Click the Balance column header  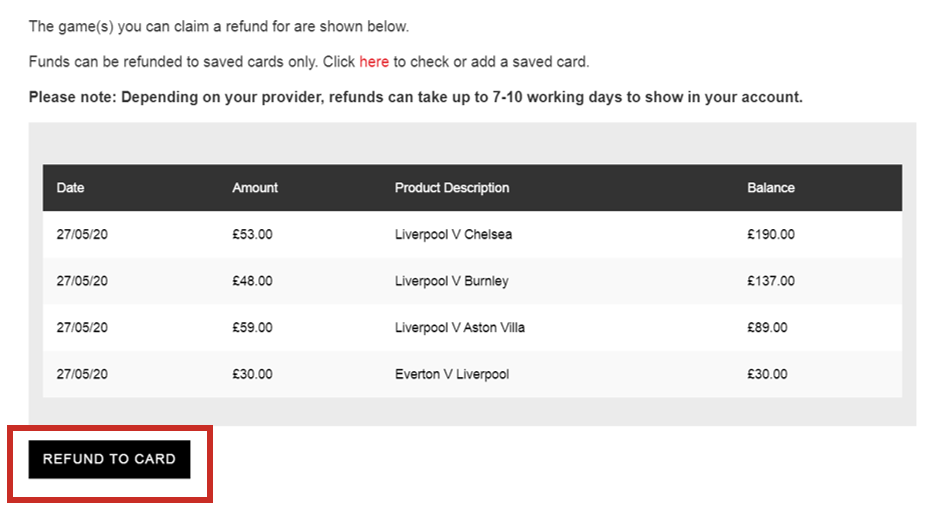[771, 188]
